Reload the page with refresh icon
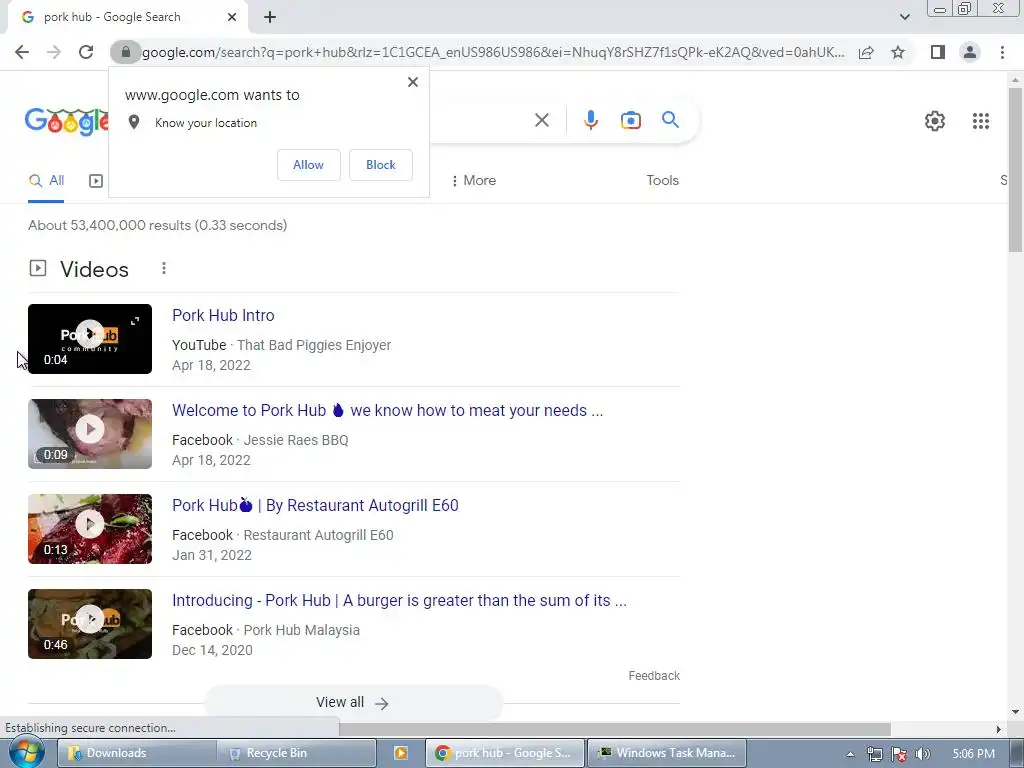 [x=86, y=52]
